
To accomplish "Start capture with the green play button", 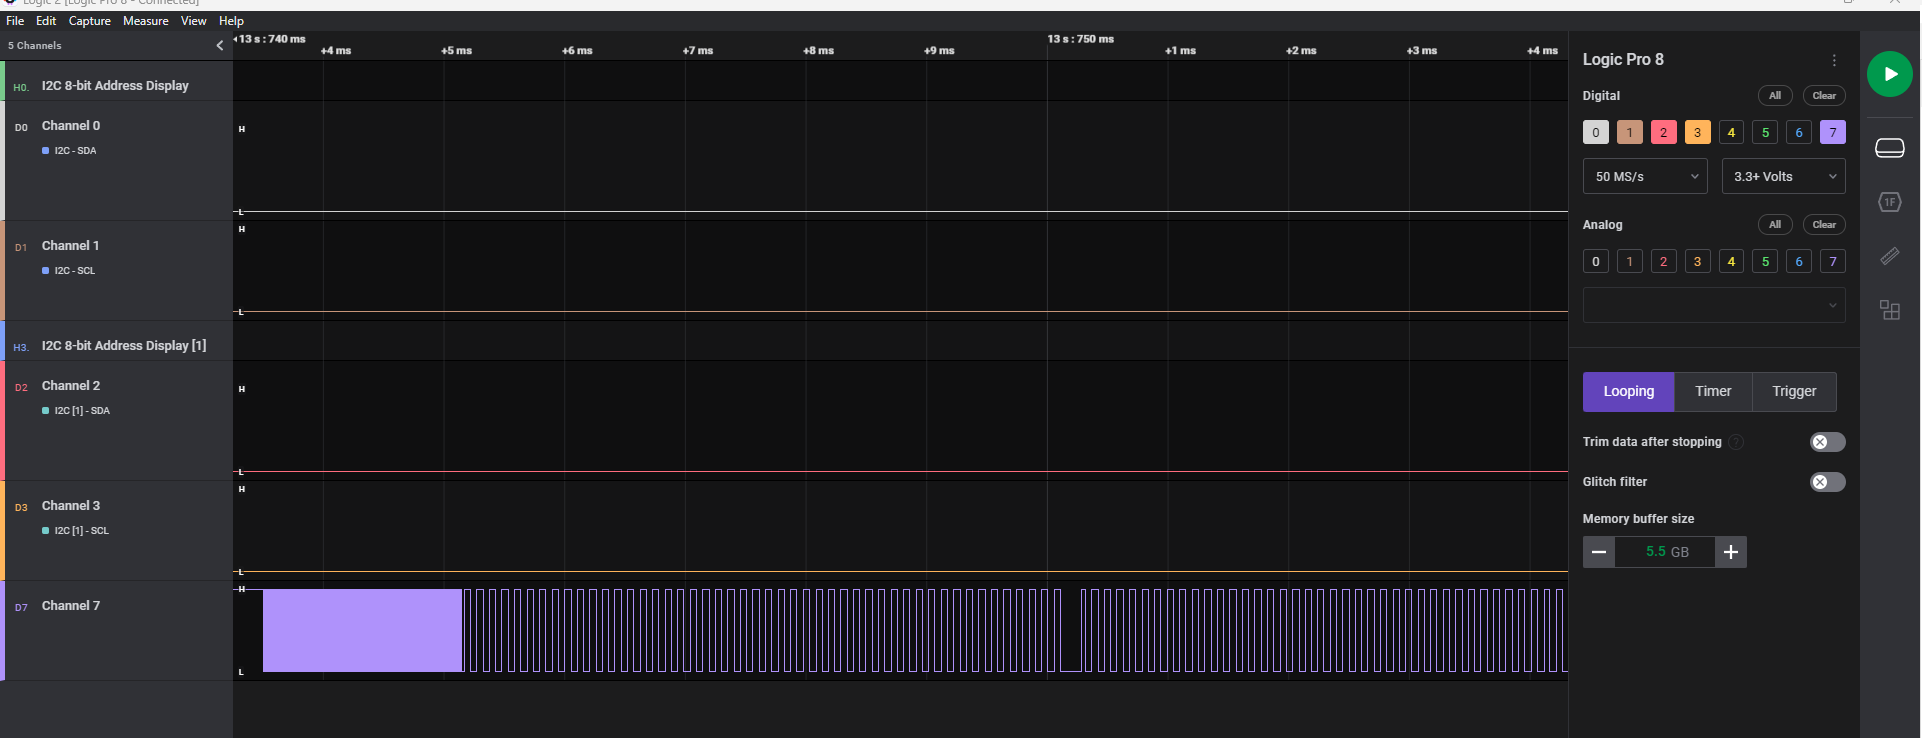I will click(1889, 74).
